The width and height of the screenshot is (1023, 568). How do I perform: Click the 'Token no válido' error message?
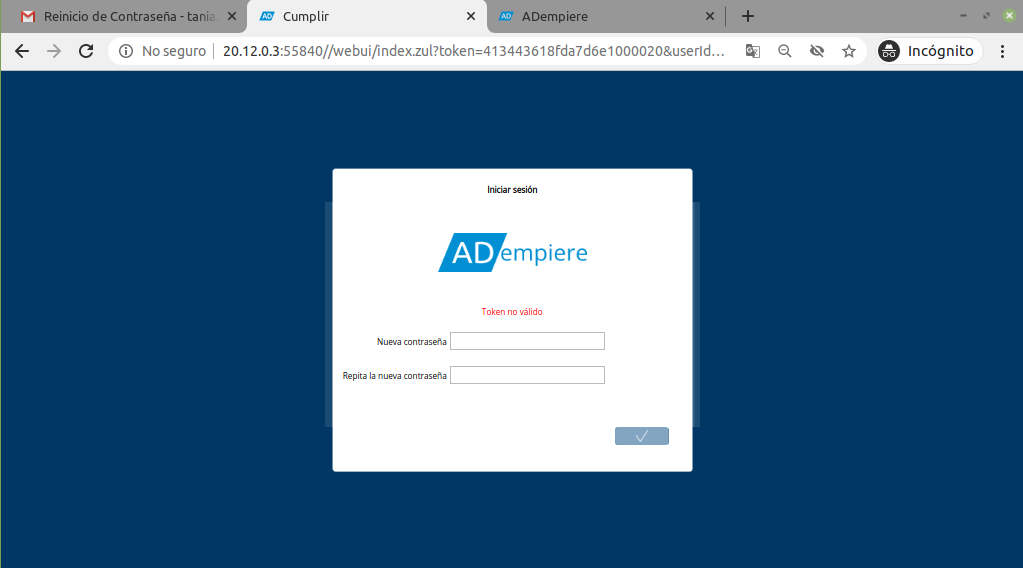pyautogui.click(x=512, y=312)
